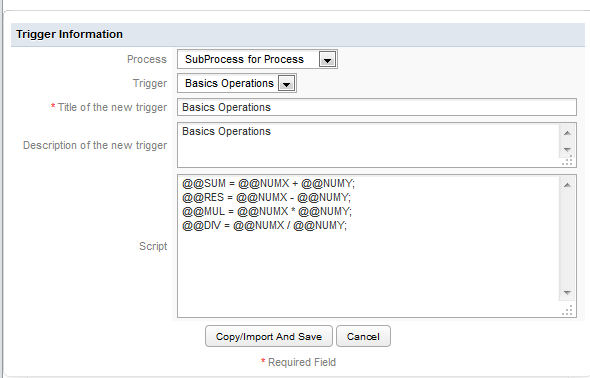
Task: Click the Script box resize grip
Action: point(567,311)
